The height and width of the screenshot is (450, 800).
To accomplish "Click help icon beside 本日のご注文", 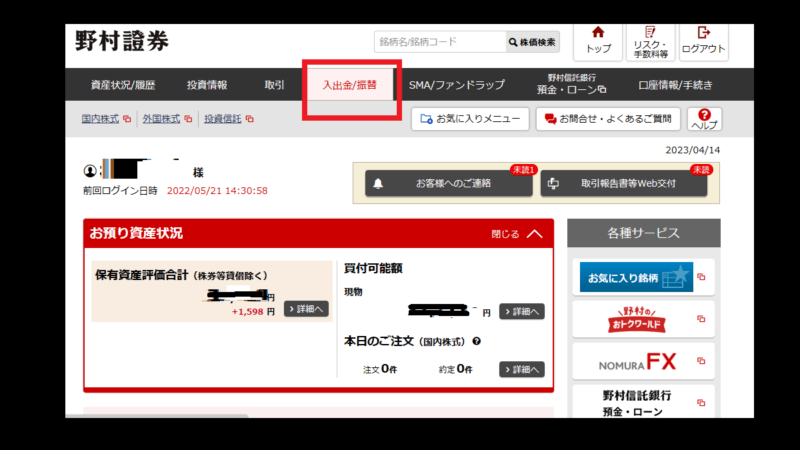I will 477,341.
